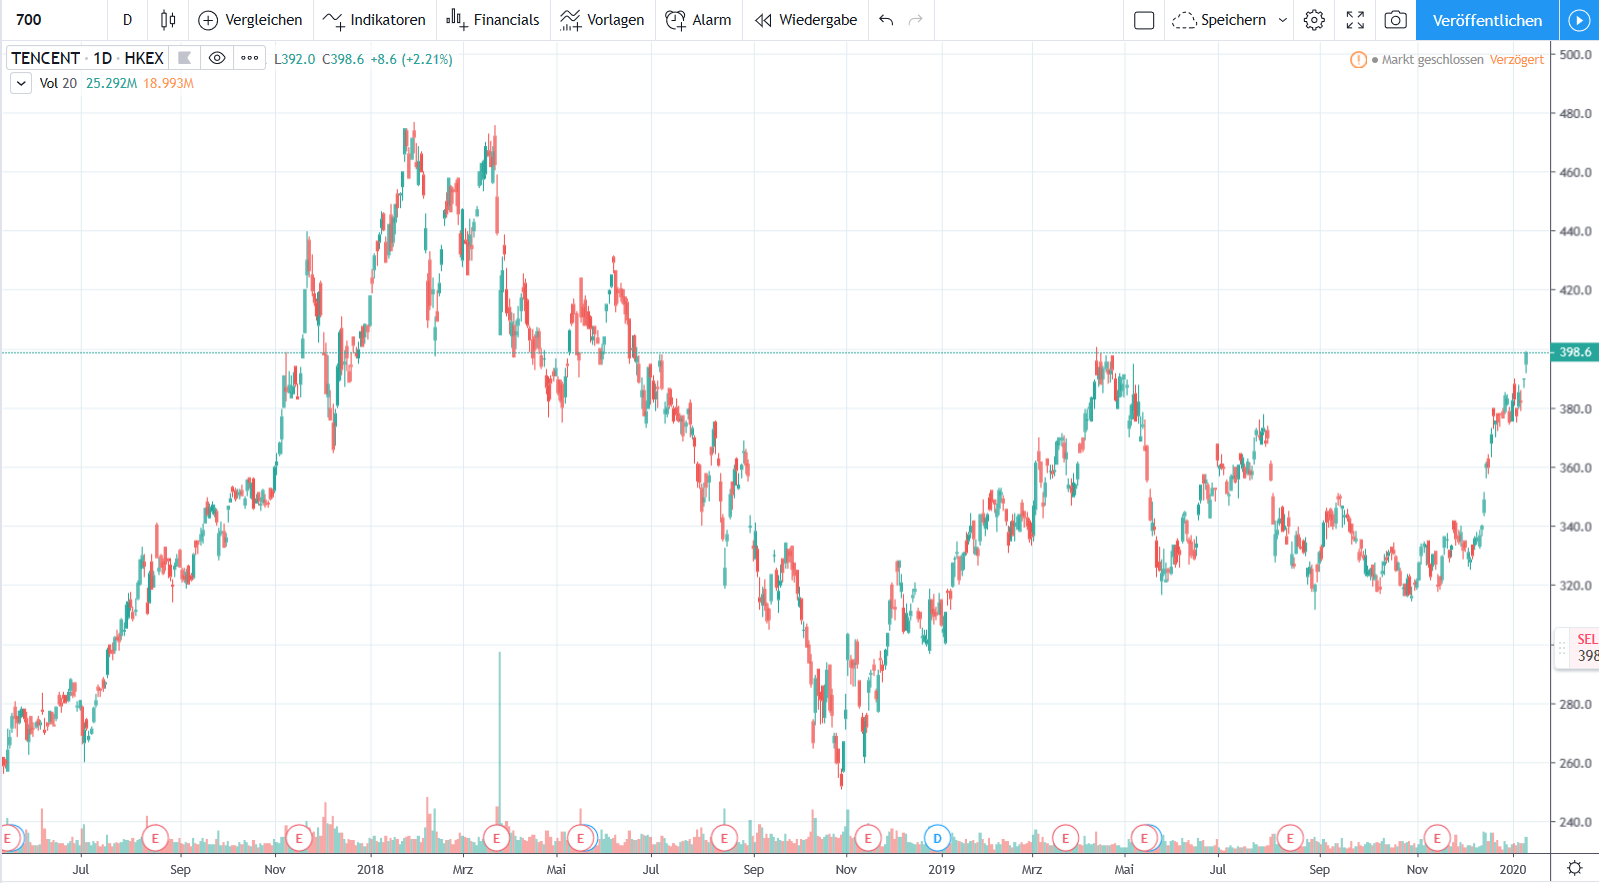Click the undo arrow icon
Image resolution: width=1599 pixels, height=883 pixels.
coord(886,20)
